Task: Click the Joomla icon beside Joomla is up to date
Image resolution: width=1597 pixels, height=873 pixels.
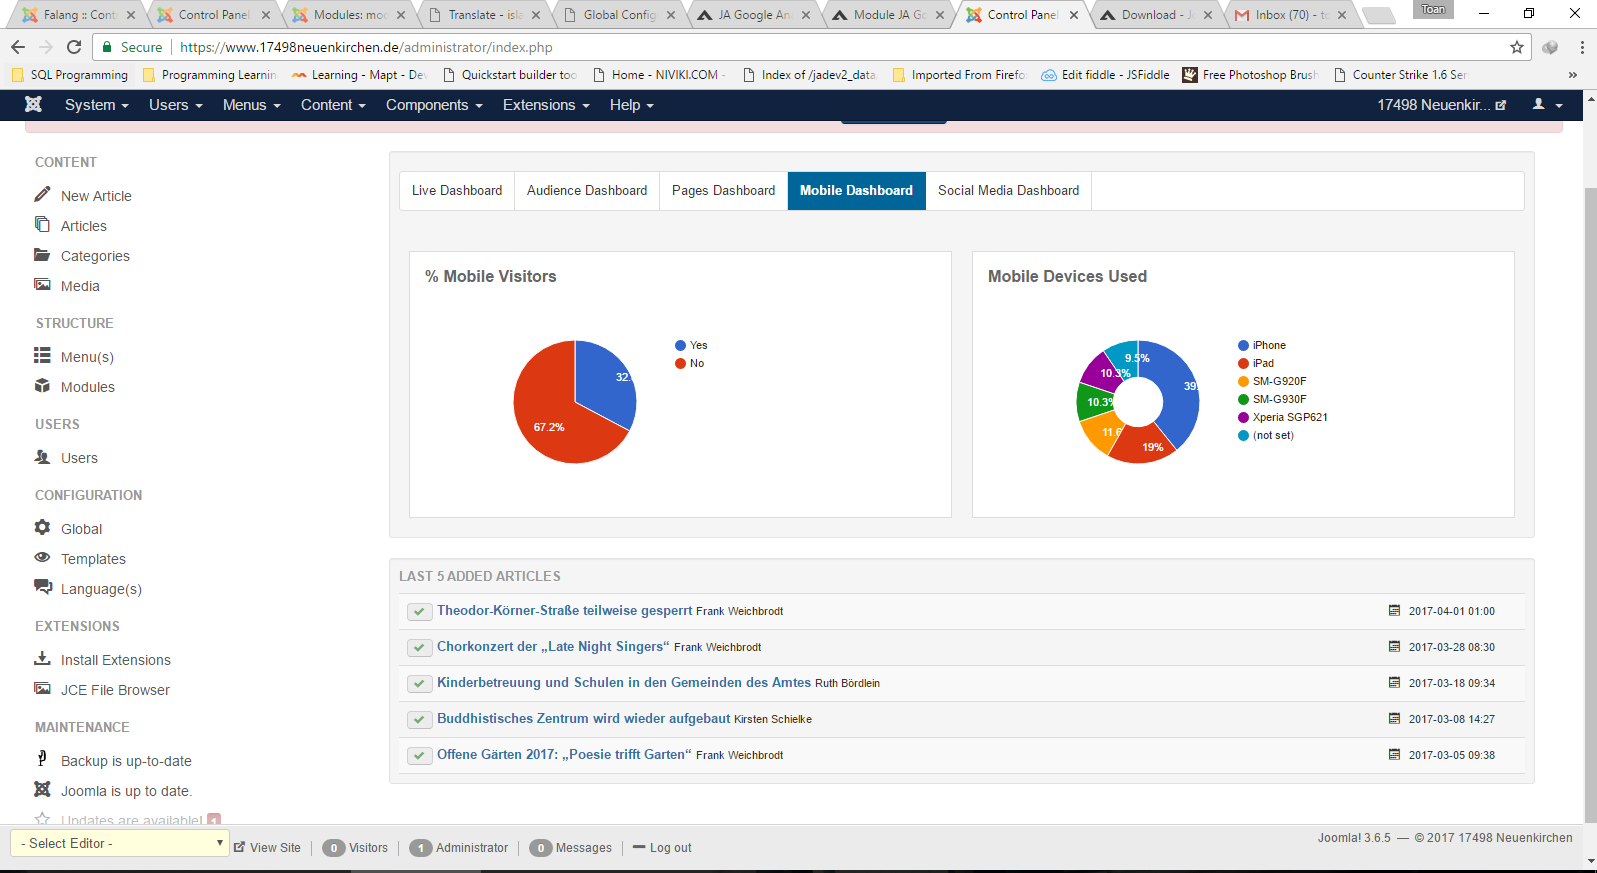Action: point(42,789)
